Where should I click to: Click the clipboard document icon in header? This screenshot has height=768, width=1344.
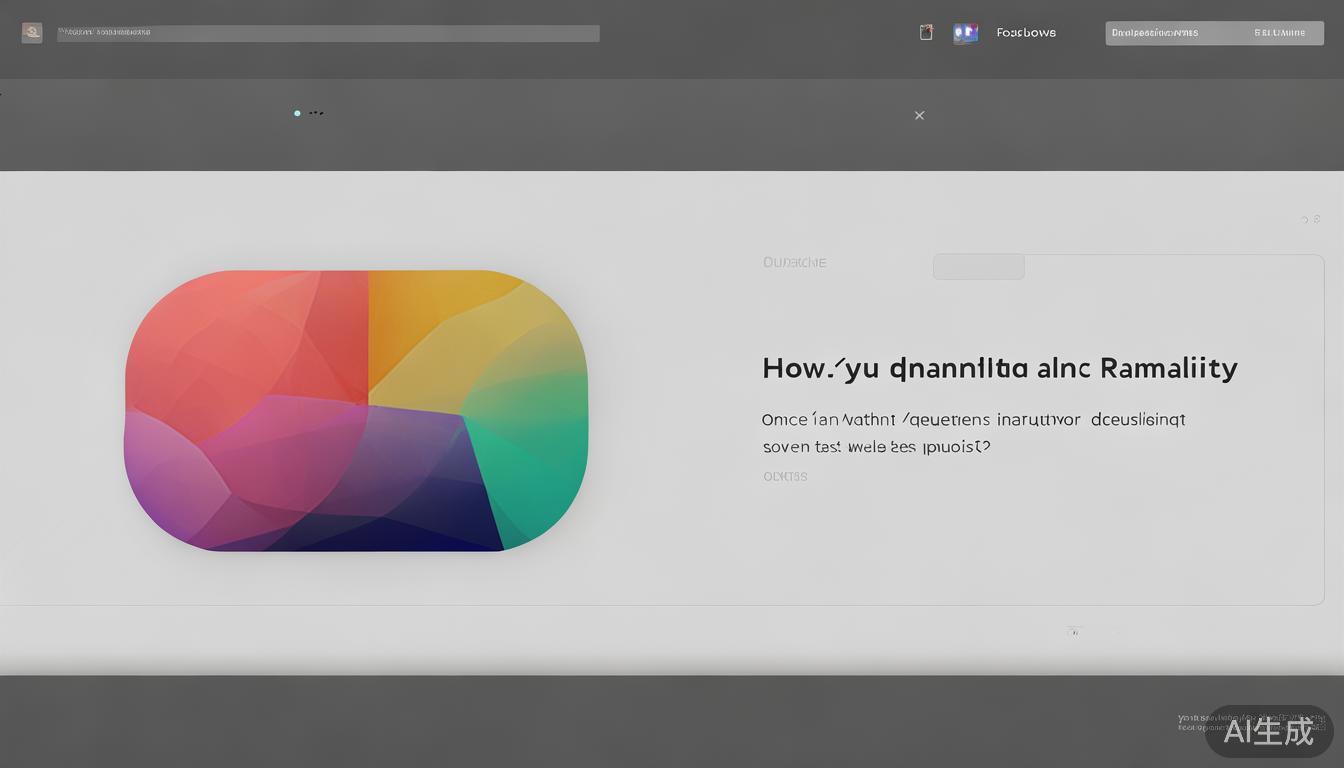coord(926,33)
